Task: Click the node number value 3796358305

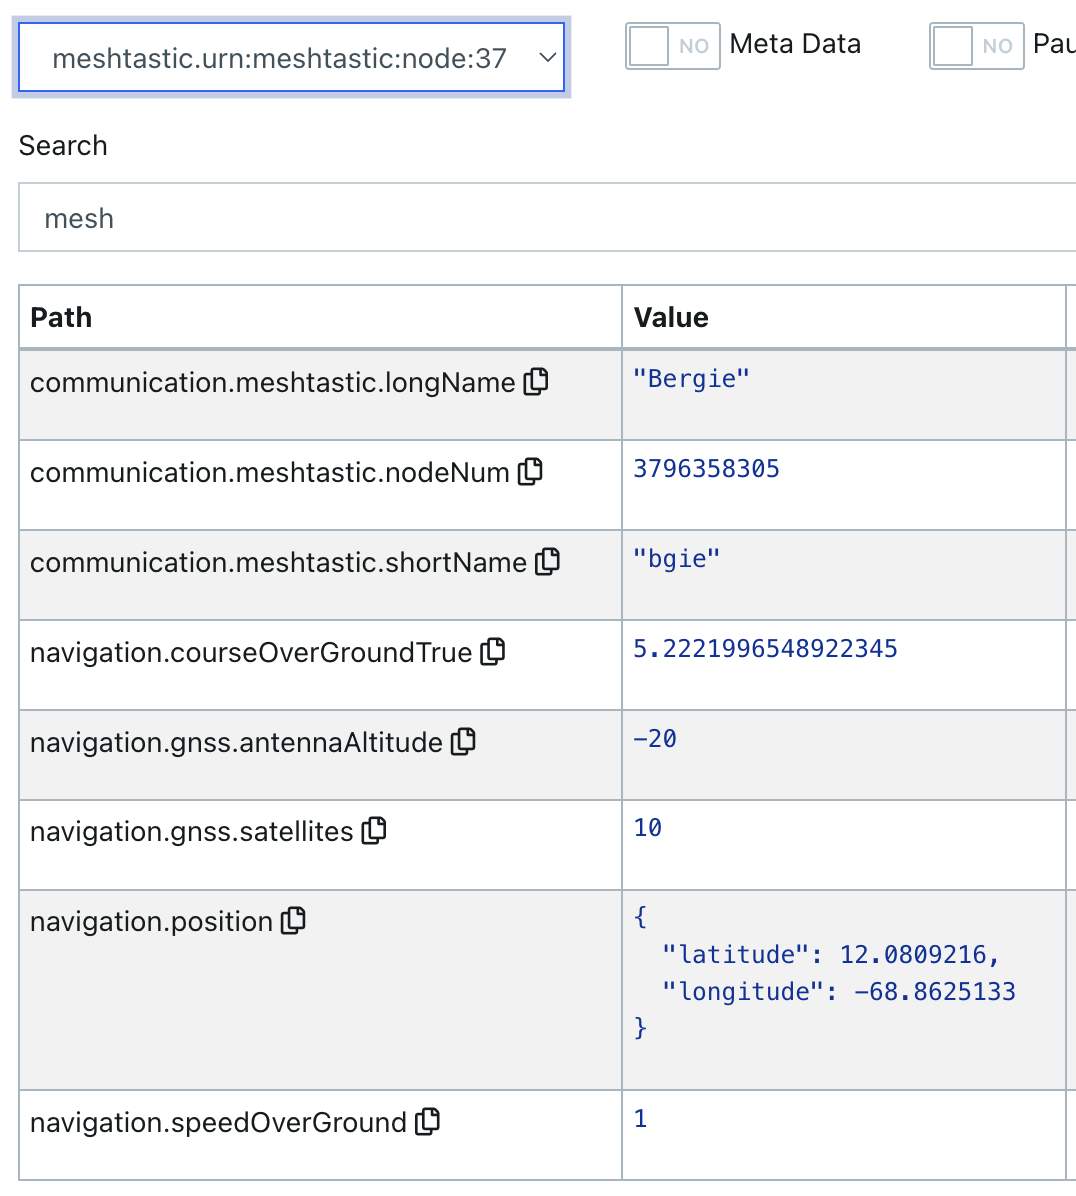Action: point(706,469)
